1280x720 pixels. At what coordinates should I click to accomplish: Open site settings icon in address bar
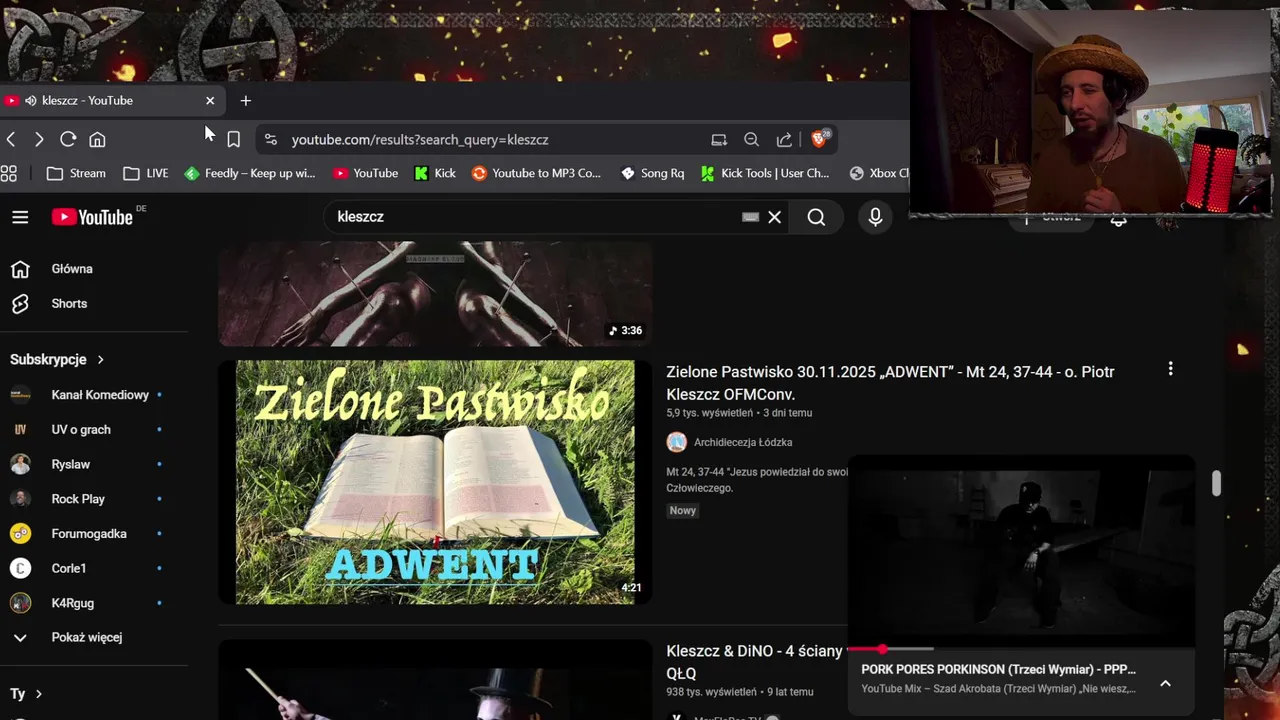[x=271, y=140]
